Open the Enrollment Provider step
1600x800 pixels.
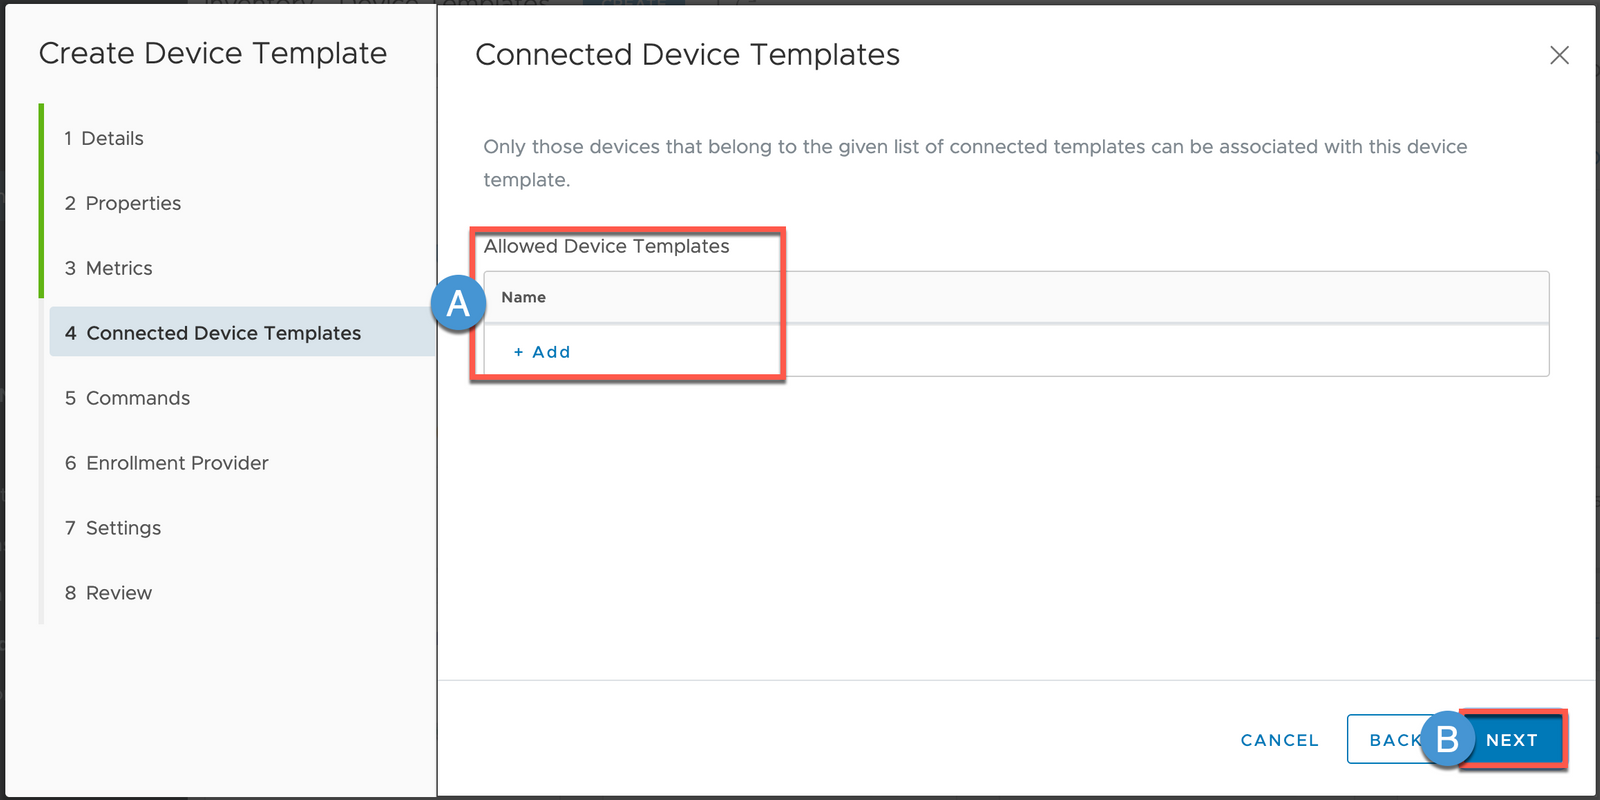click(167, 463)
